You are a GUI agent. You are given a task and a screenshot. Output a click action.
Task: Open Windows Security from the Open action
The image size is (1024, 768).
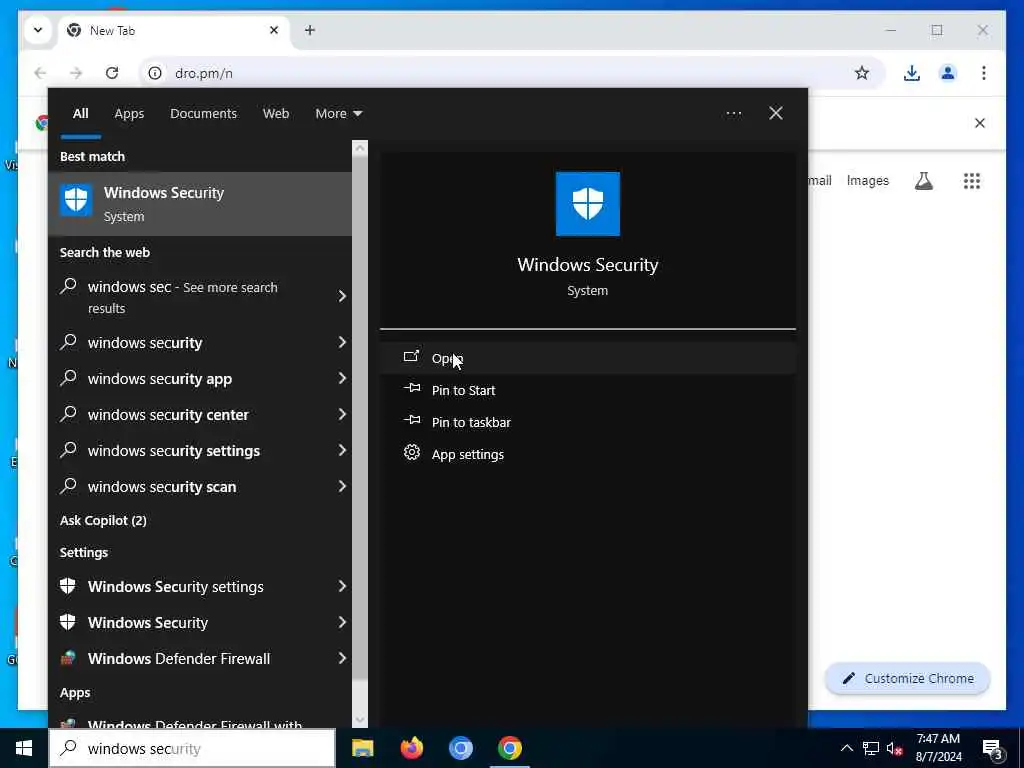(x=587, y=359)
